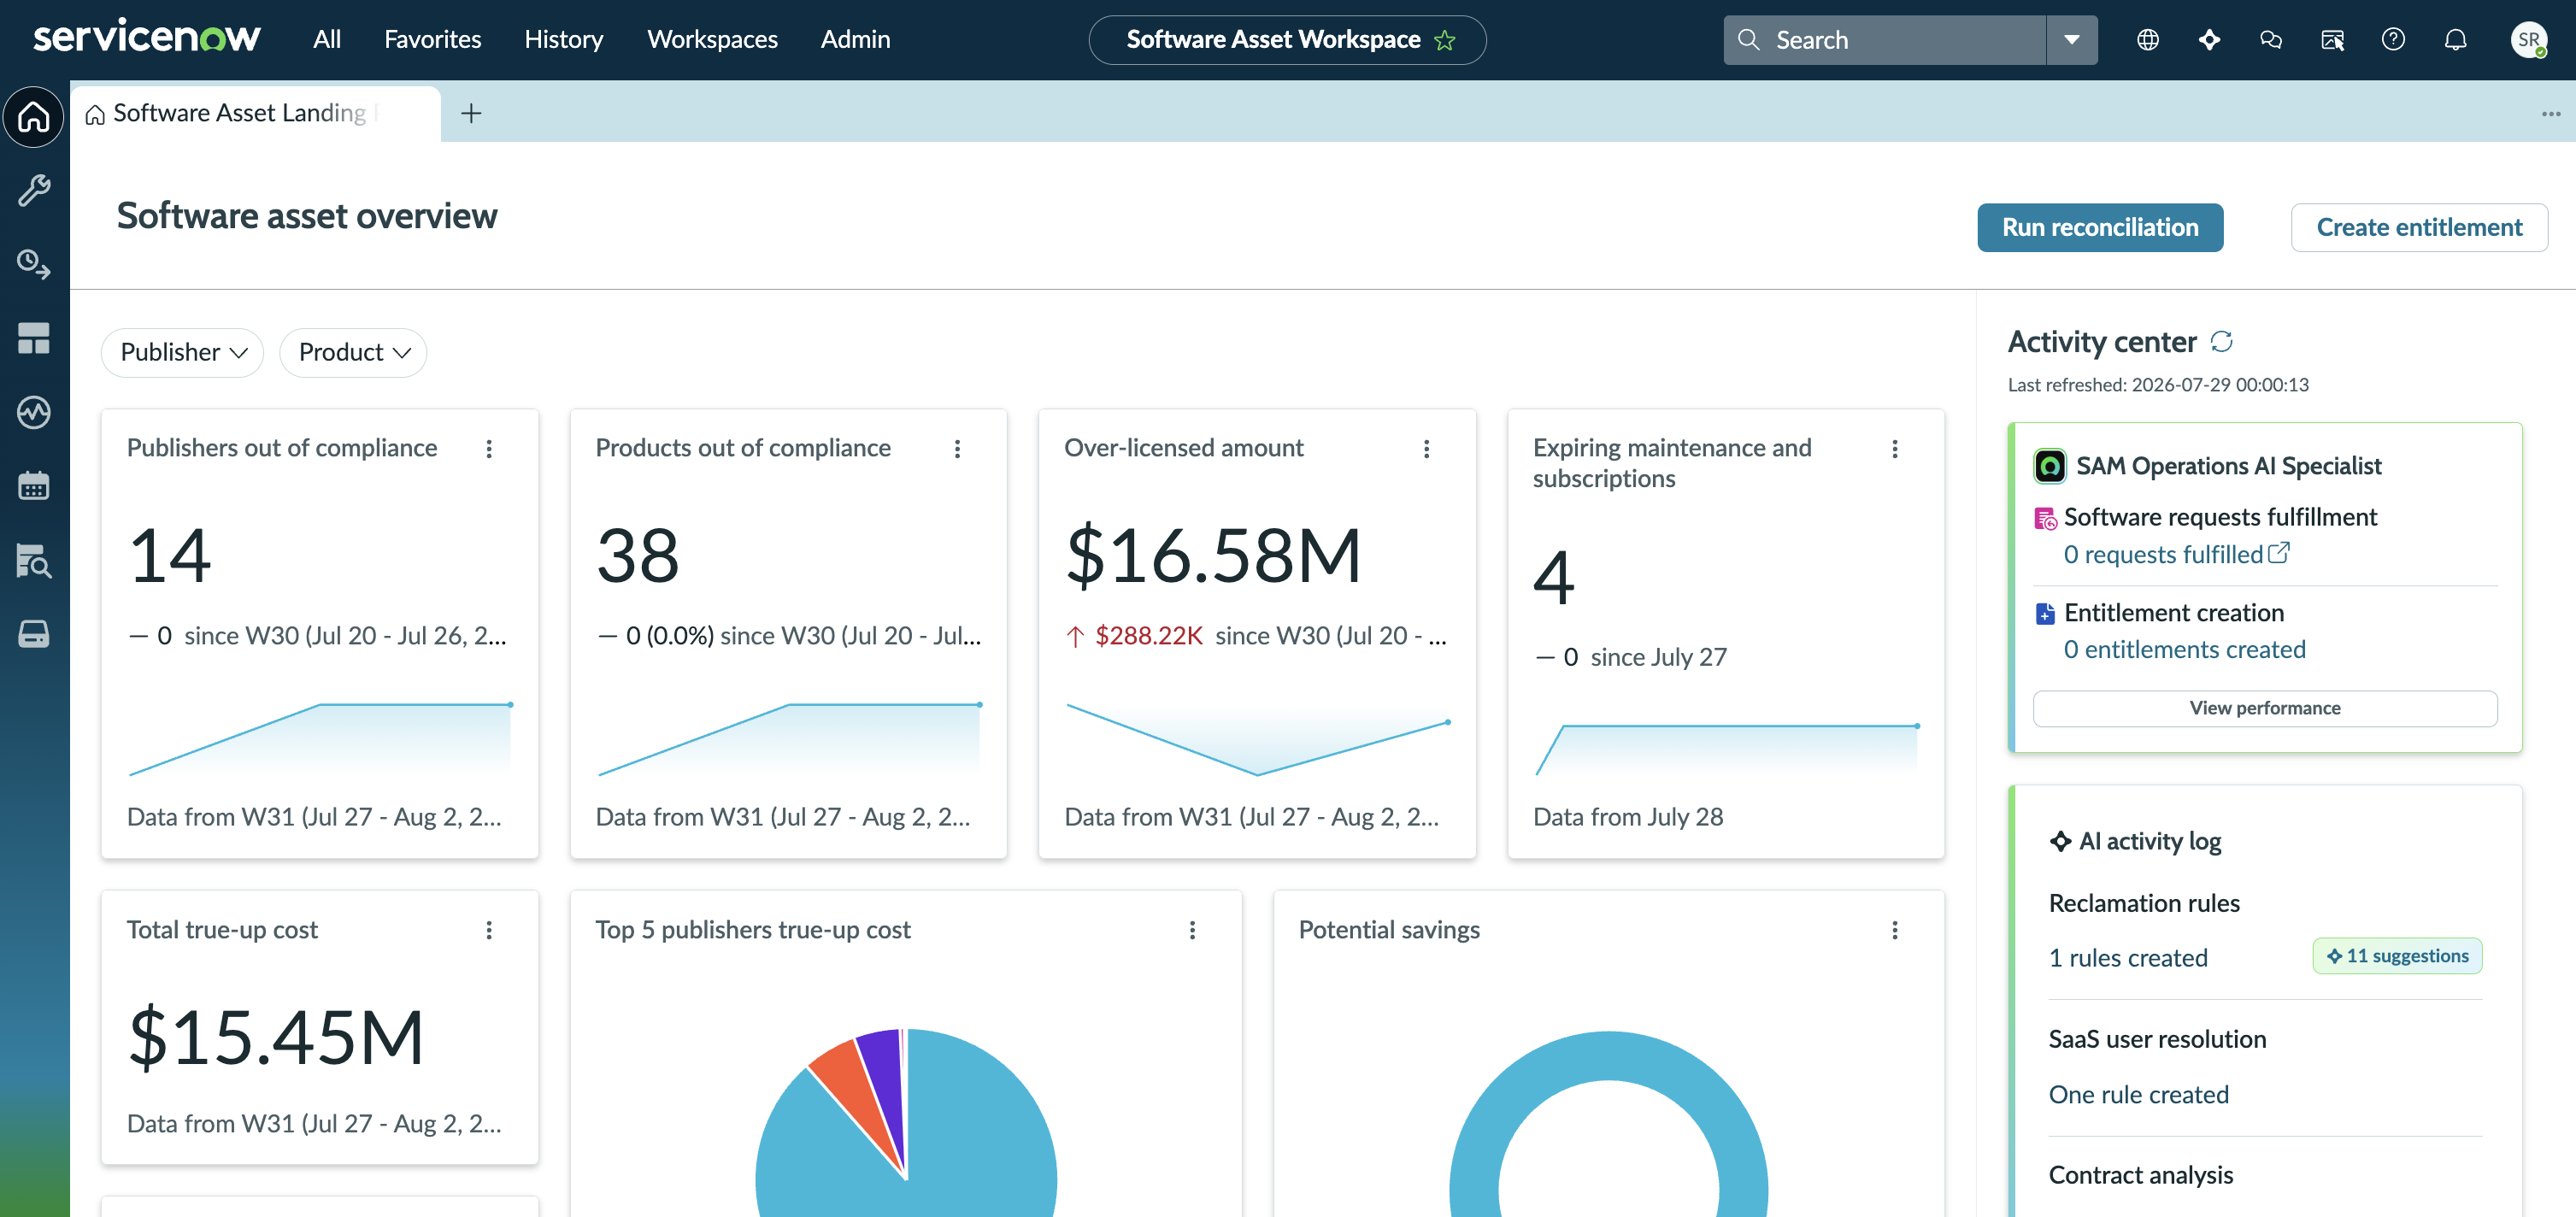Open the Admin menu
Screen dimensions: 2576x1217
(x=855, y=39)
